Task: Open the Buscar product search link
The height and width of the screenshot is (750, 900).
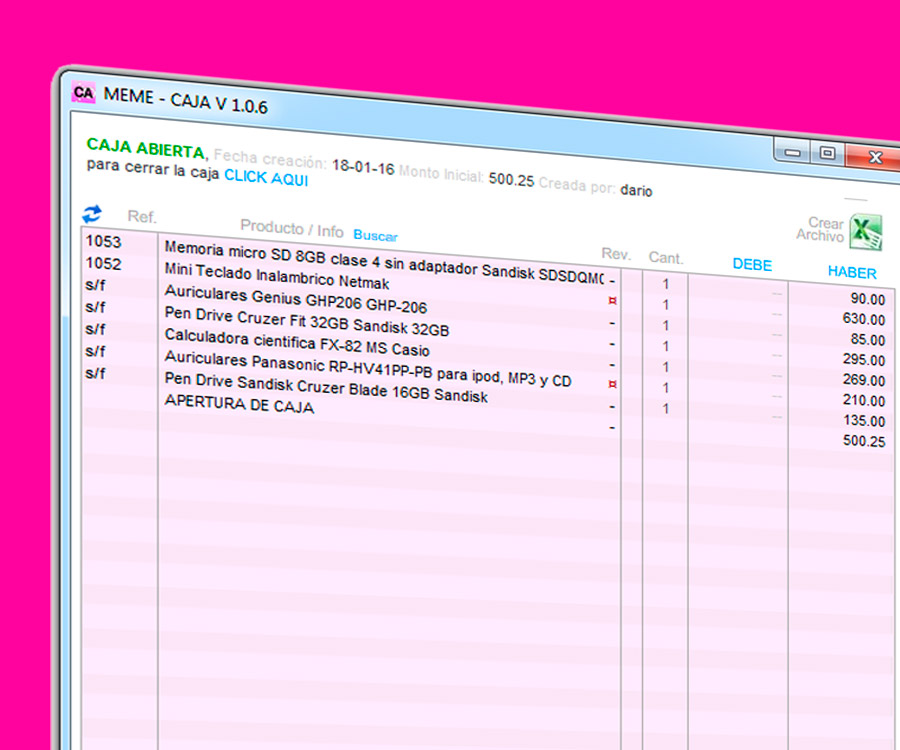Action: point(375,236)
